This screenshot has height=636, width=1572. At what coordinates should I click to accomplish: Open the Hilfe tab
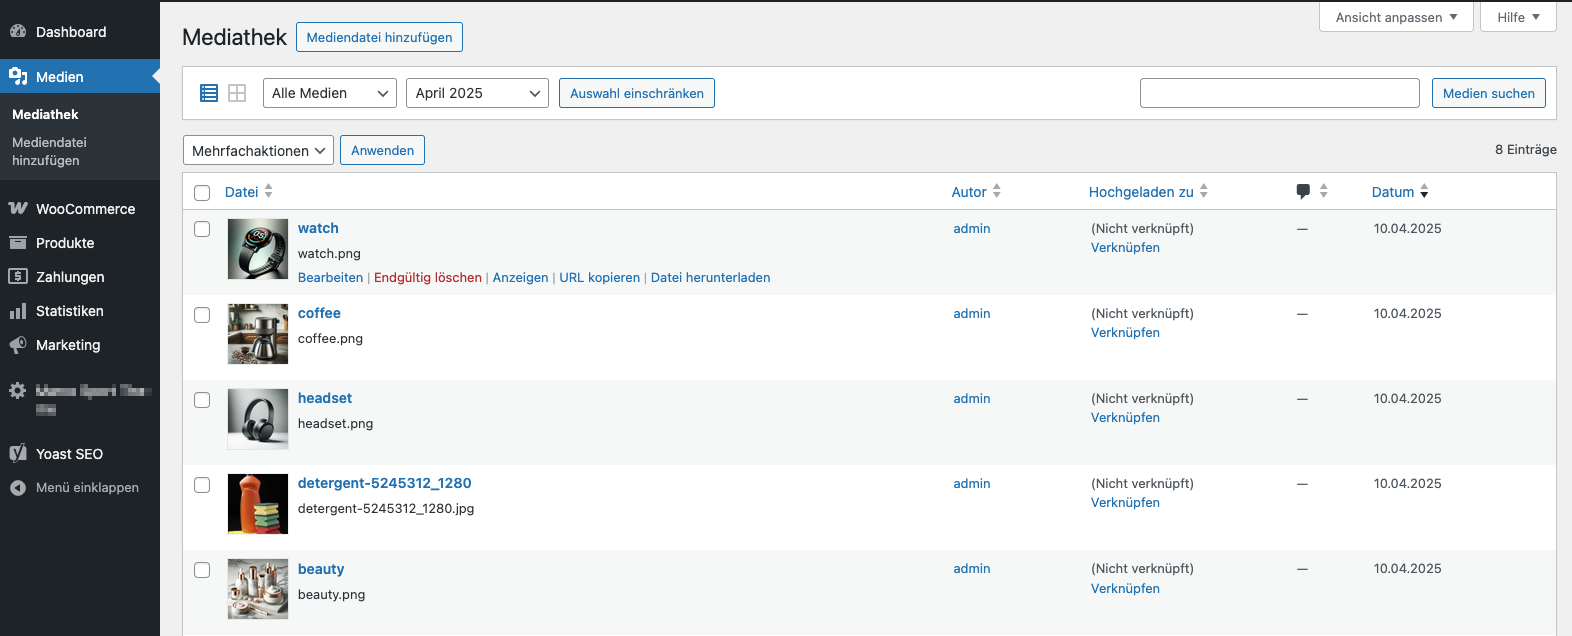click(1518, 17)
